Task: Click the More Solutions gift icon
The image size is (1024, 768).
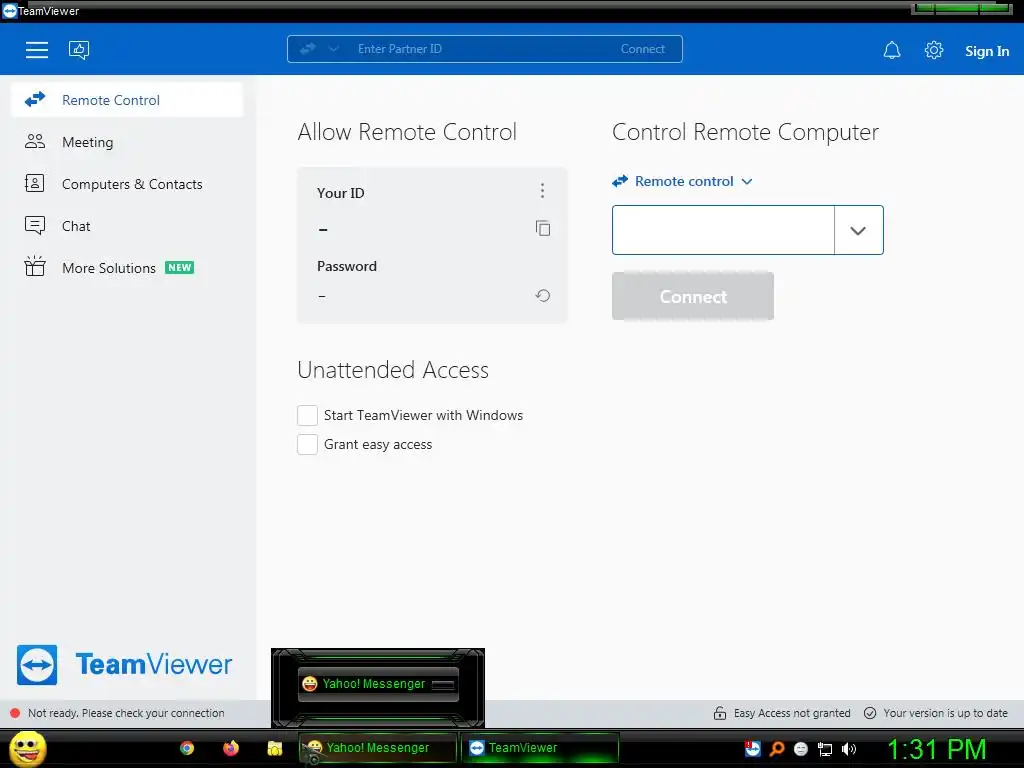Action: tap(35, 266)
